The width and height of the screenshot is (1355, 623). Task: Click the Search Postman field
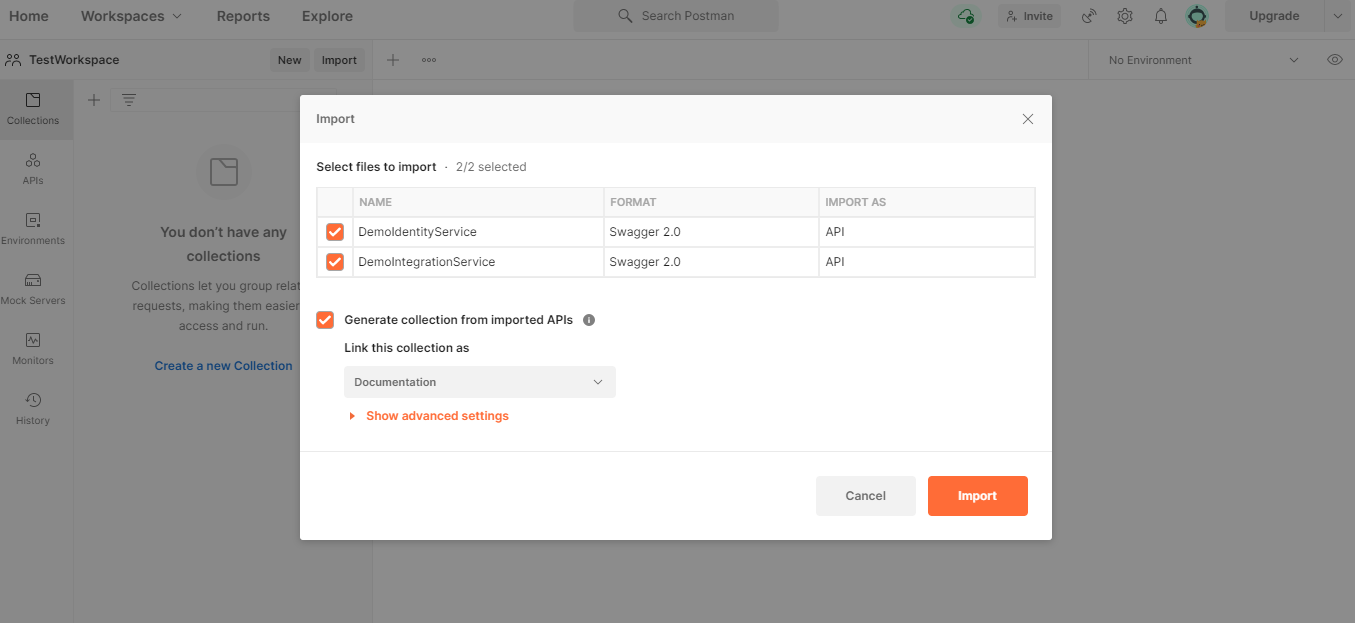point(675,16)
